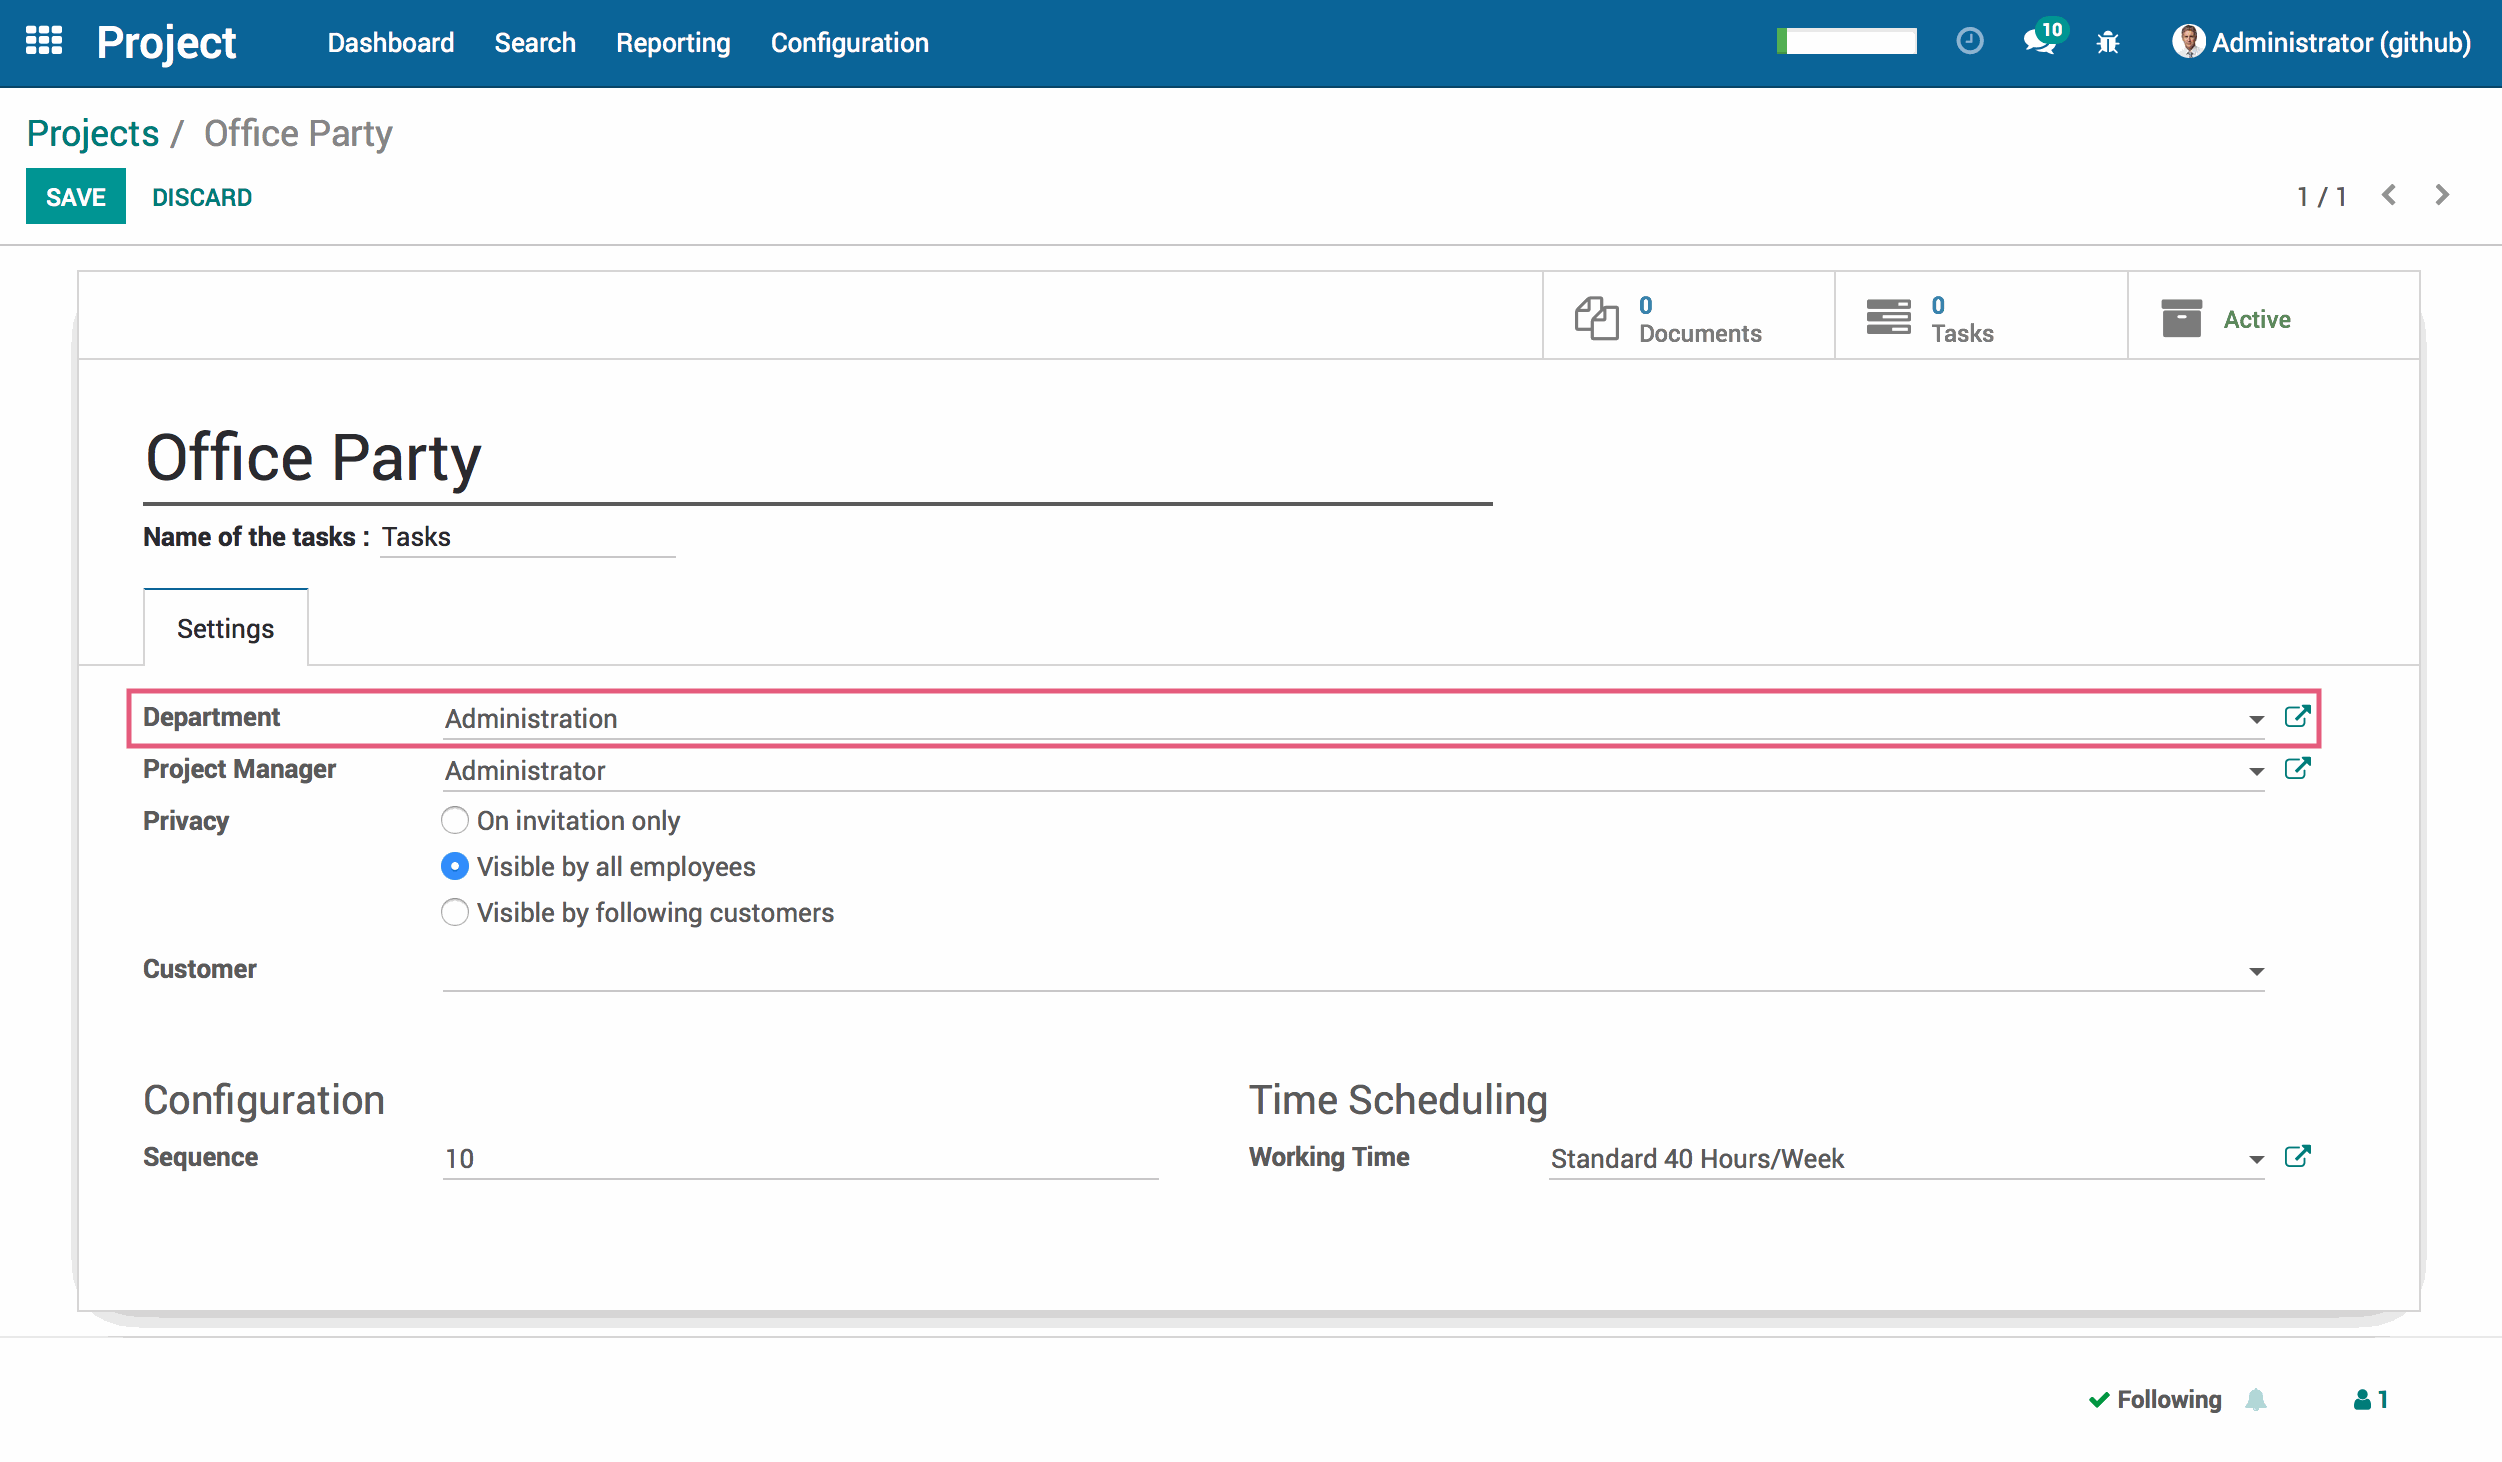Toggle Visible by all employees privacy option
Viewport: 2502px width, 1462px height.
[452, 865]
